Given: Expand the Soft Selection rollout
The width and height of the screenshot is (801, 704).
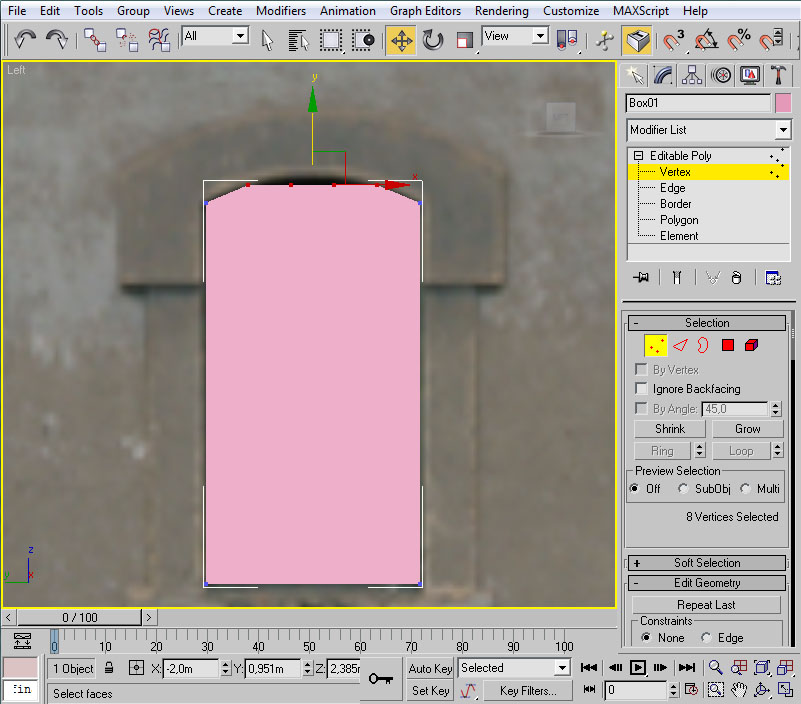Looking at the screenshot, I should [x=706, y=563].
